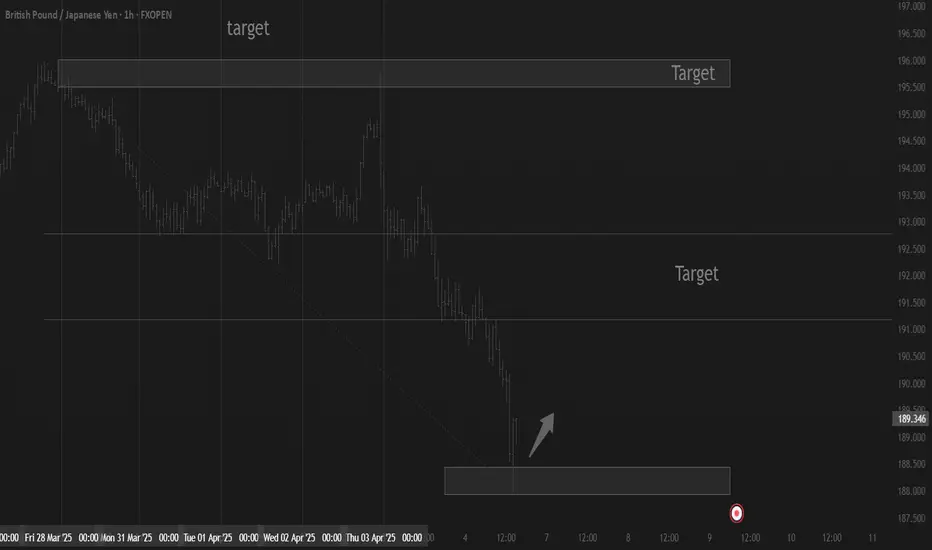The width and height of the screenshot is (932, 550).
Task: Select the horizontal line near 193.000
Action: pyautogui.click(x=468, y=234)
